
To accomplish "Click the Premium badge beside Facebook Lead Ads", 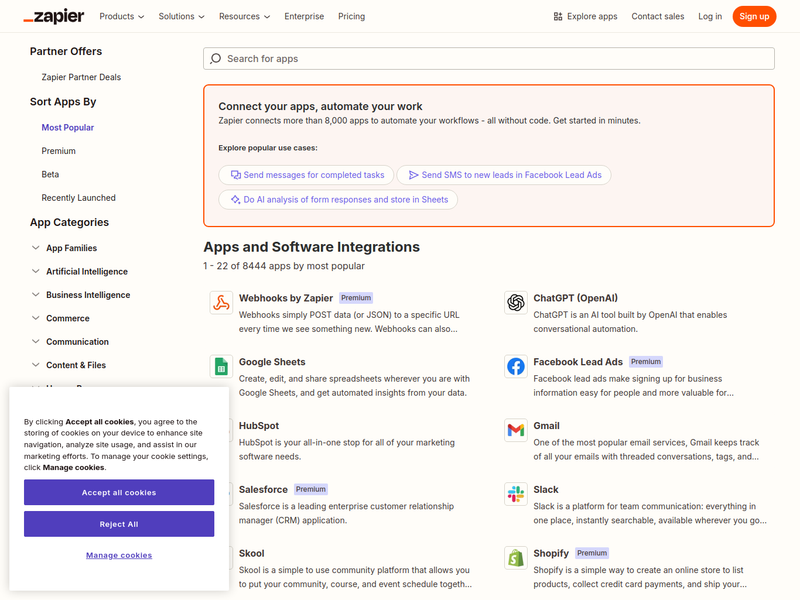I will (646, 362).
